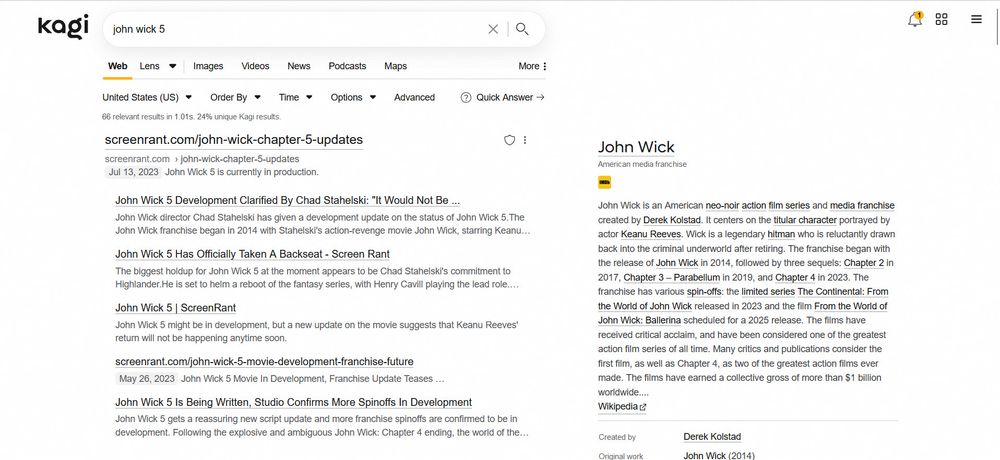The width and height of the screenshot is (1000, 460).
Task: Open the hamburger menu
Action: 976,19
